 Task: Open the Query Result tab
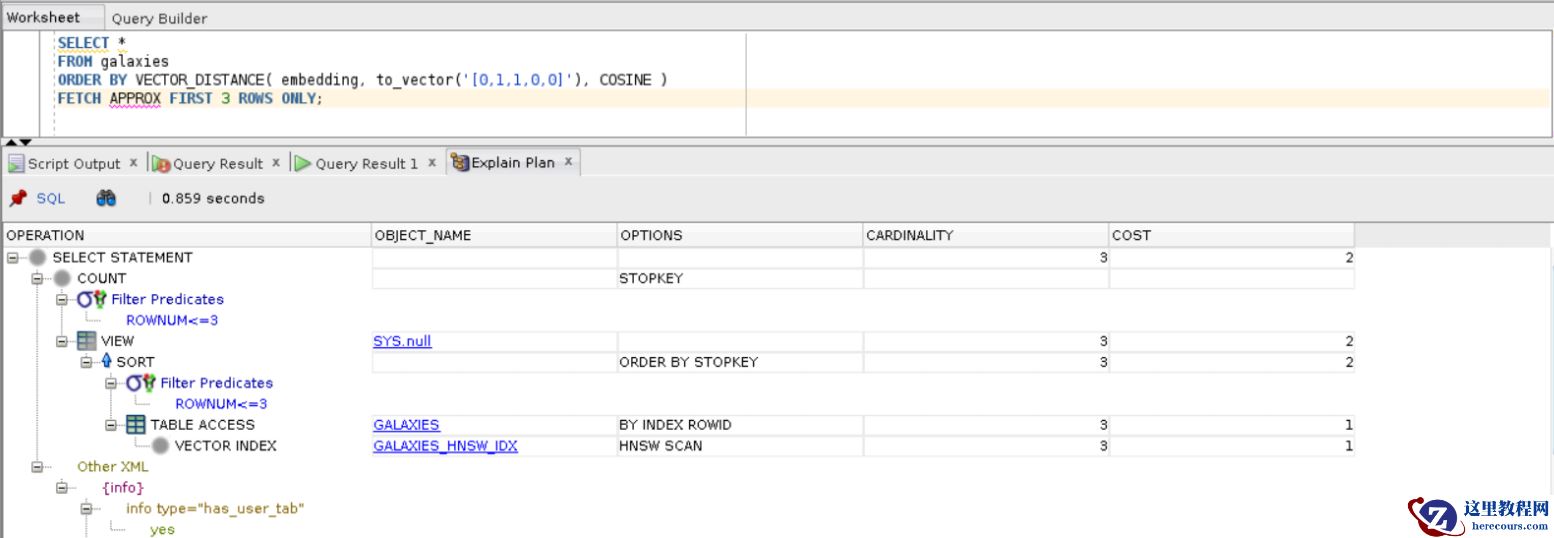(x=217, y=163)
